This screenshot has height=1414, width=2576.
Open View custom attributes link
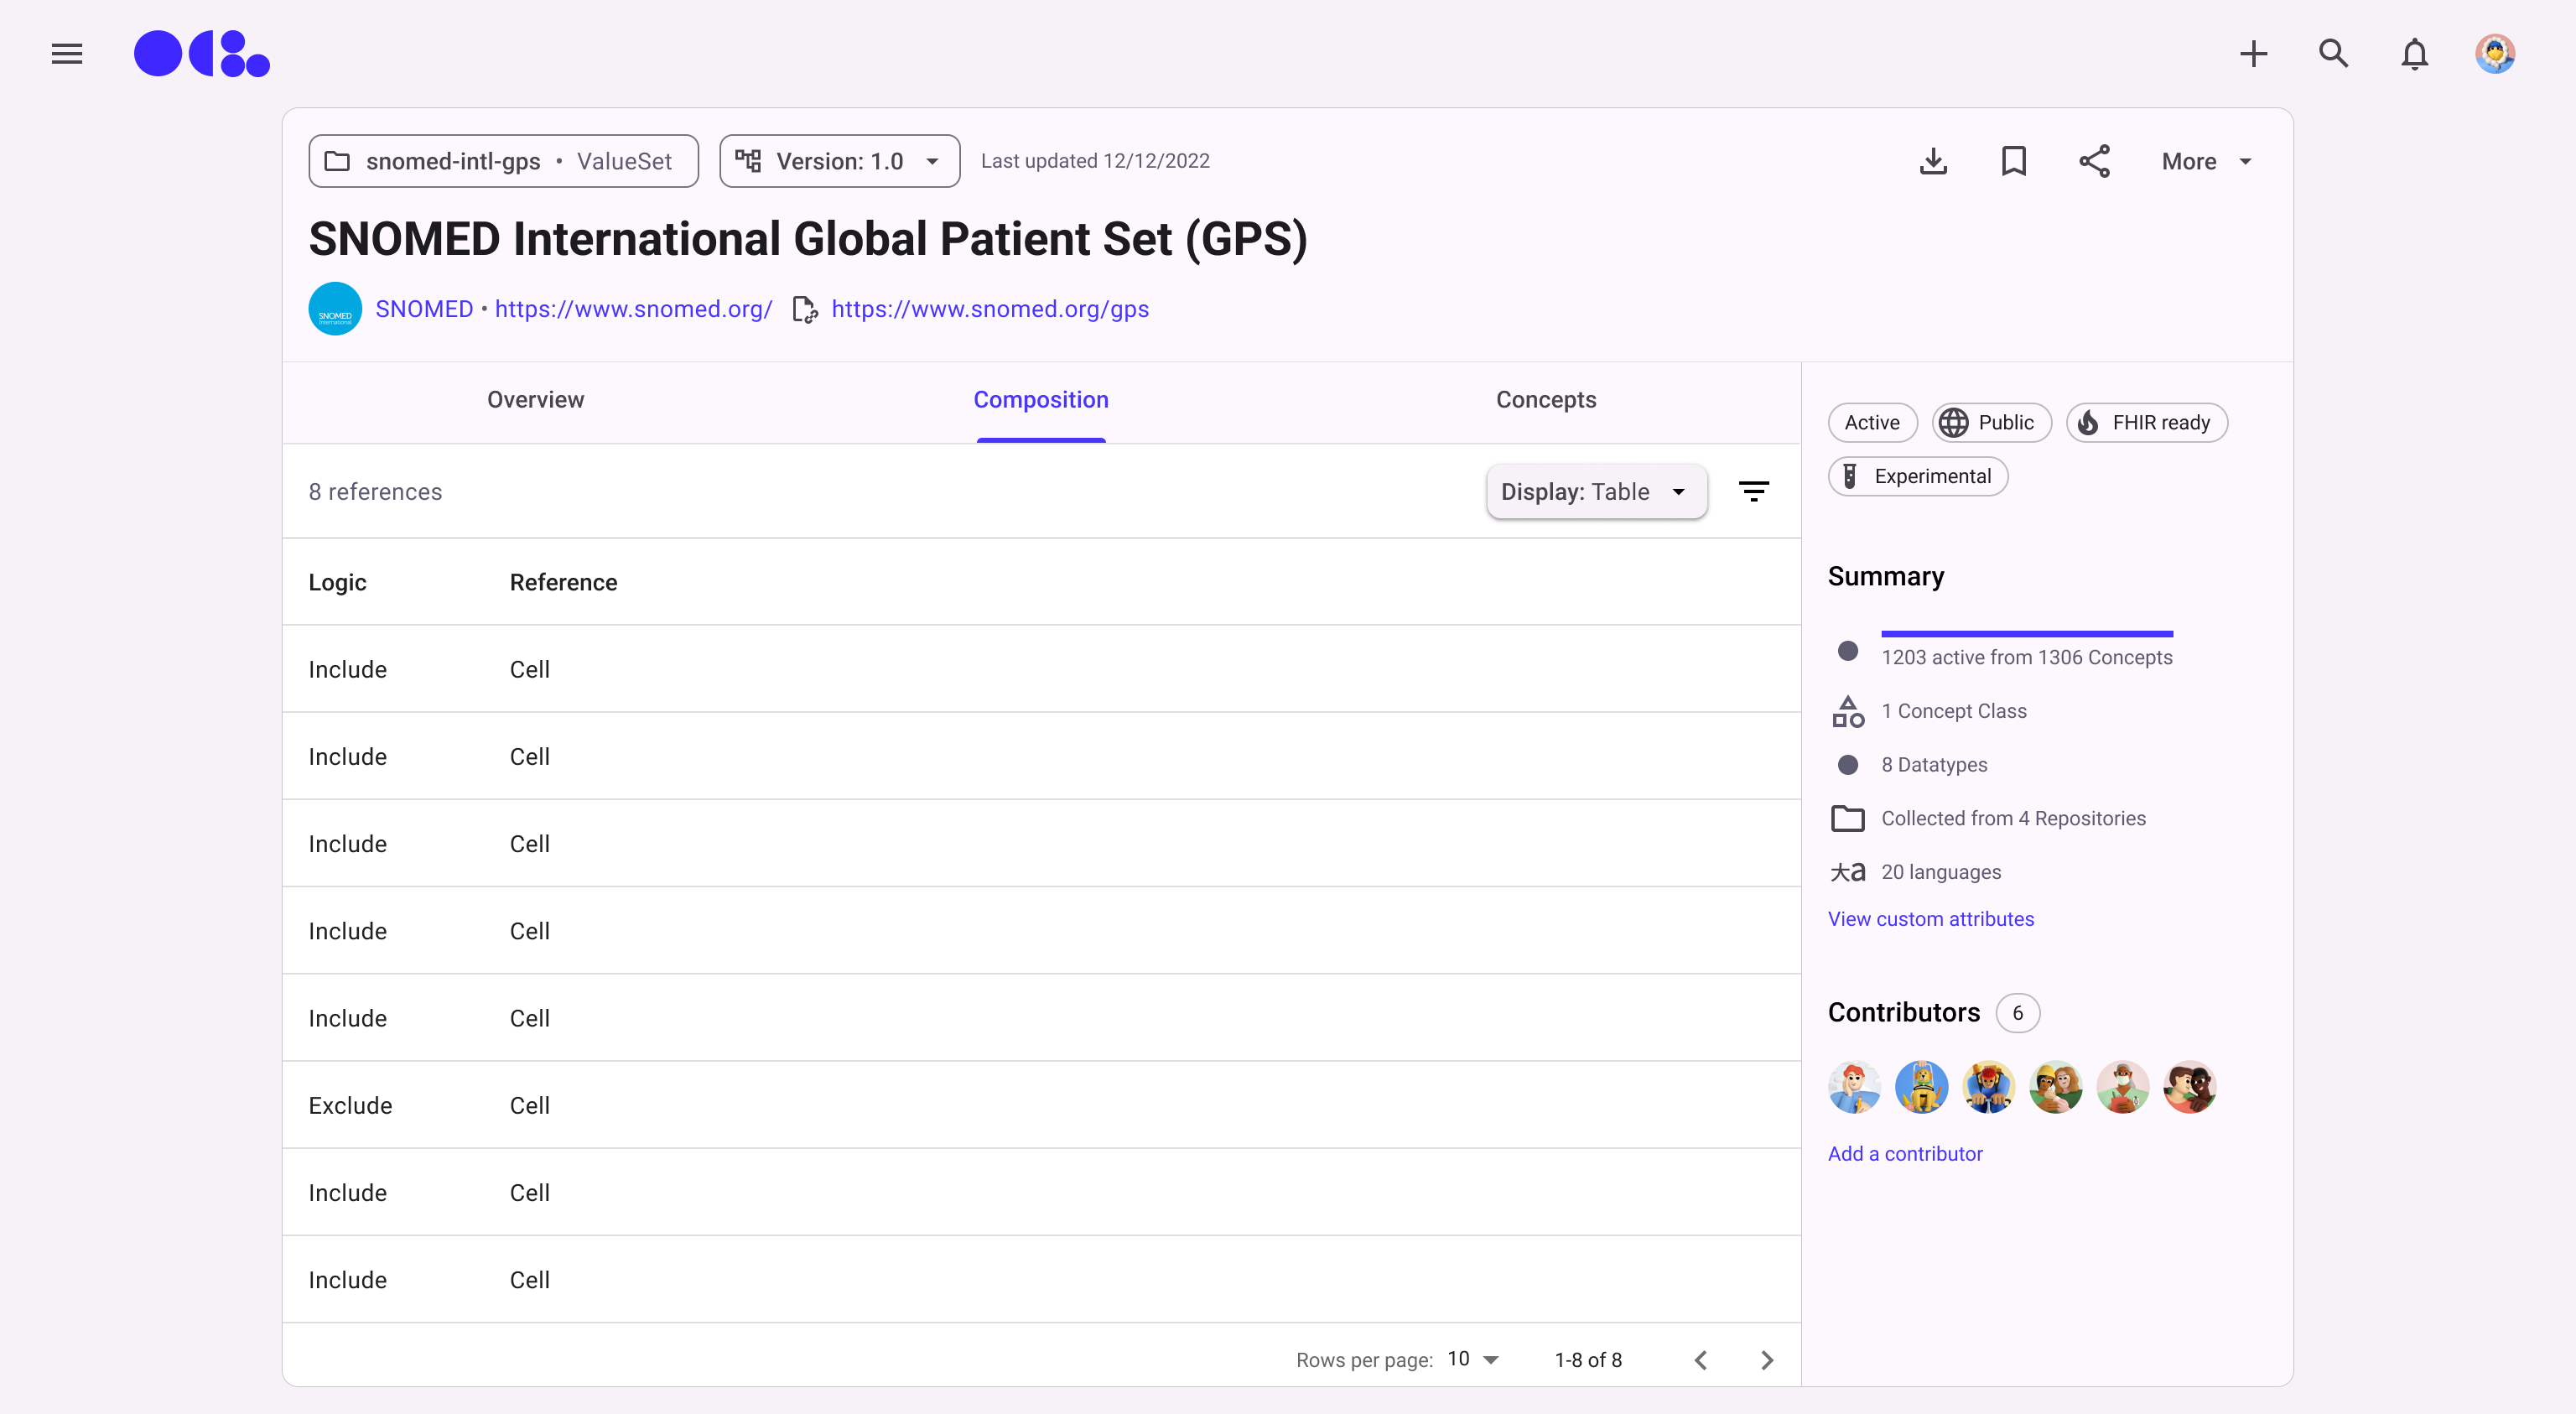(1930, 919)
